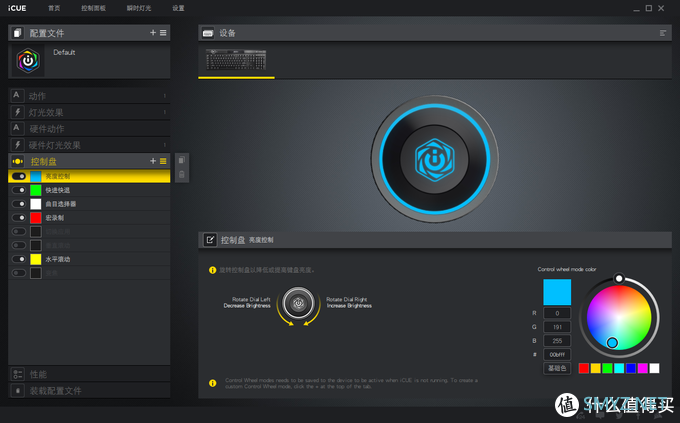This screenshot has height=423, width=680.
Task: Click the green swatch of 快进快退
Action: (x=36, y=190)
